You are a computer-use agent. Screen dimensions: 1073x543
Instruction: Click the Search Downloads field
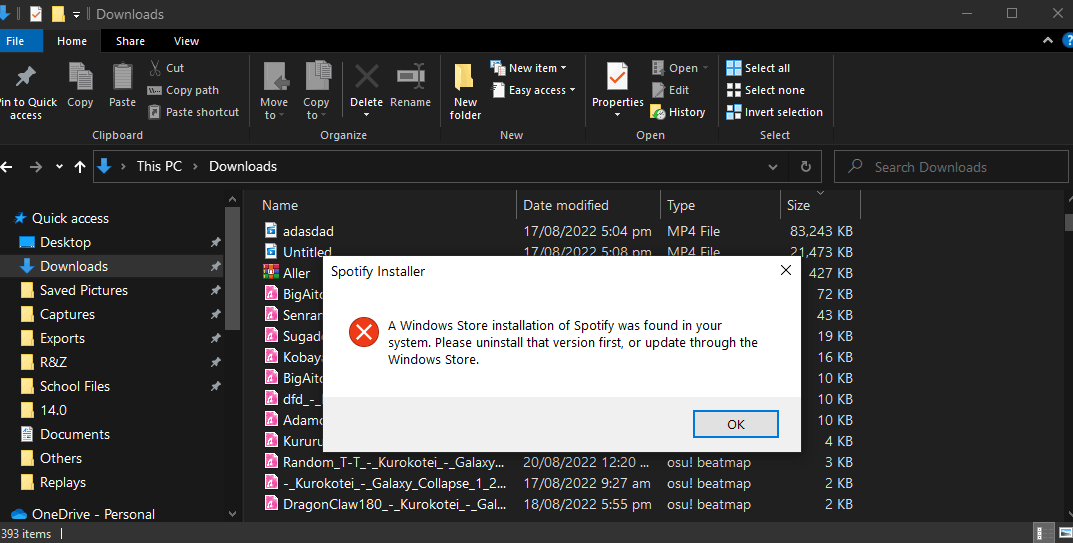[951, 166]
